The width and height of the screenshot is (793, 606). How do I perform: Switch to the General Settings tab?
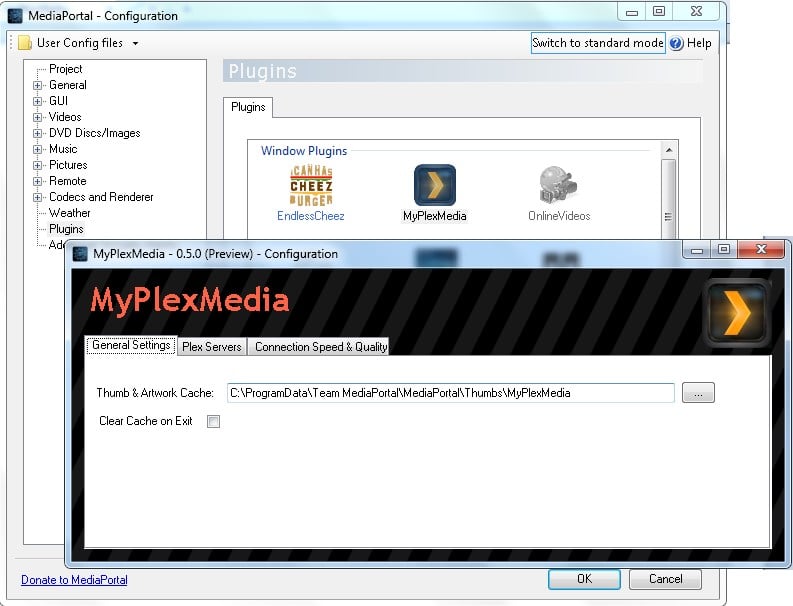(131, 345)
